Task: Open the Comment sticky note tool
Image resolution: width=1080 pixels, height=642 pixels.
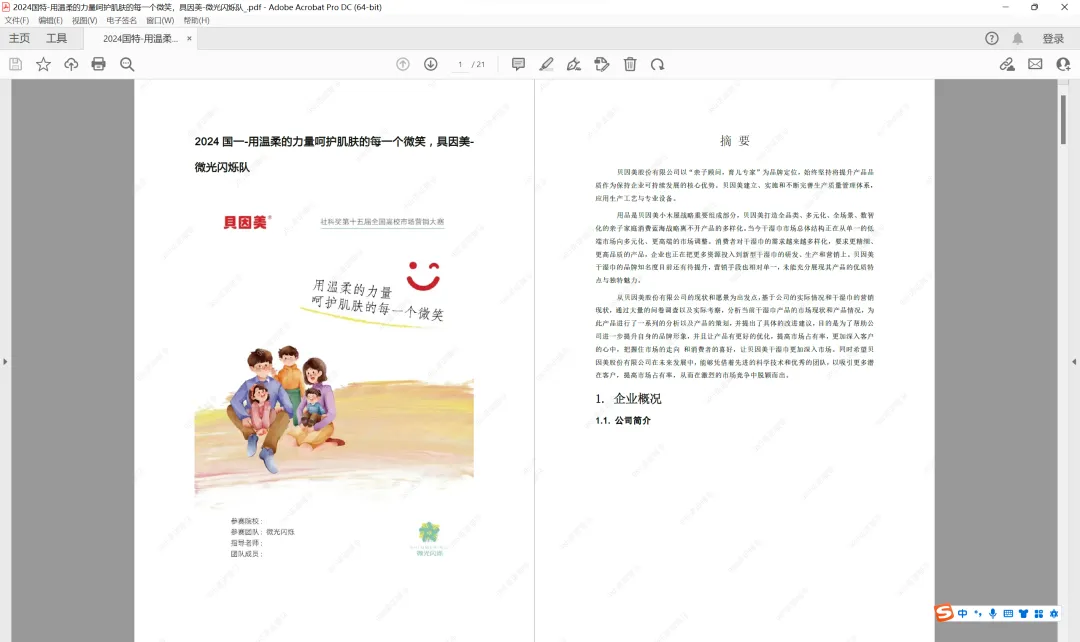Action: click(518, 64)
